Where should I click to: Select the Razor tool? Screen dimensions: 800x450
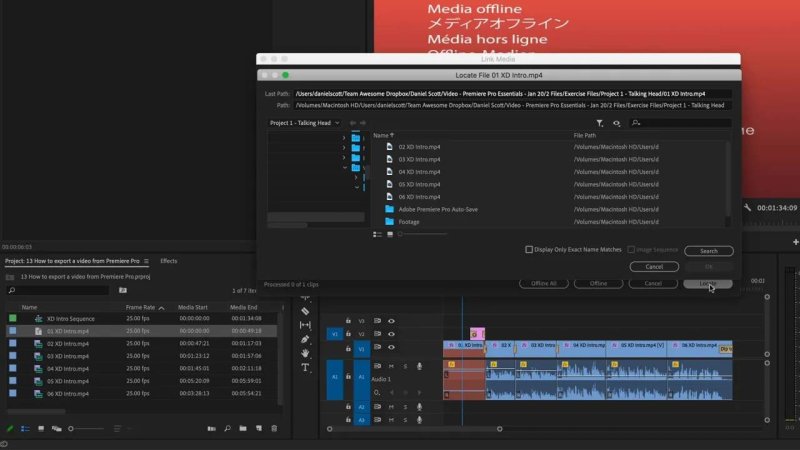tap(305, 311)
